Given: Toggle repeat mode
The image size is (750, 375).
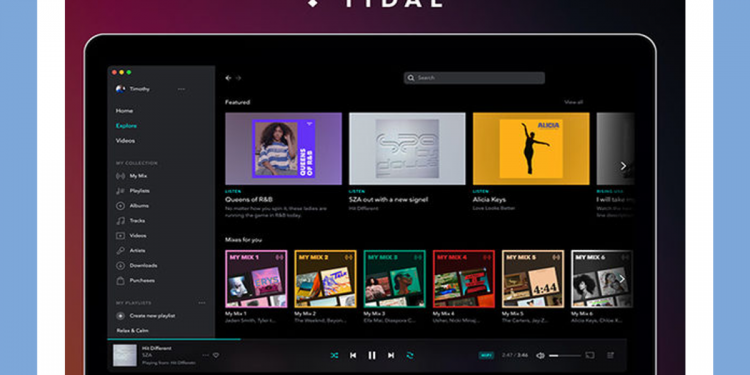Looking at the screenshot, I should point(410,355).
